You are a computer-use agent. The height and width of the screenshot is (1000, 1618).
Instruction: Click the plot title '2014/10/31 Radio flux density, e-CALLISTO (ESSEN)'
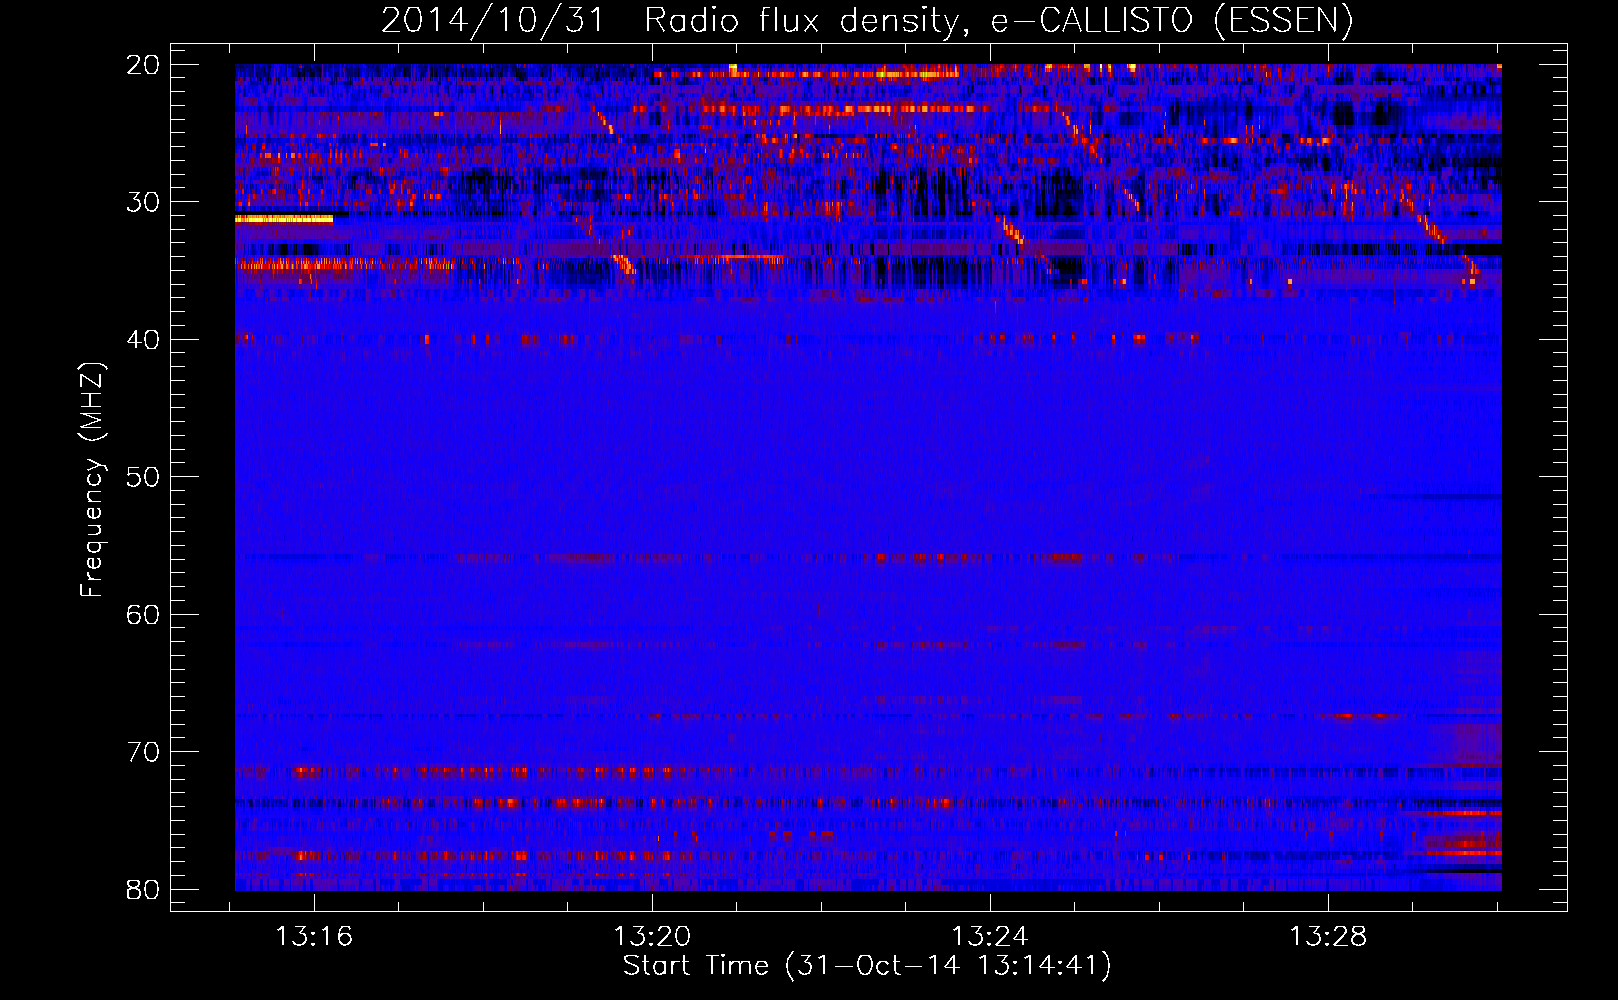867,20
